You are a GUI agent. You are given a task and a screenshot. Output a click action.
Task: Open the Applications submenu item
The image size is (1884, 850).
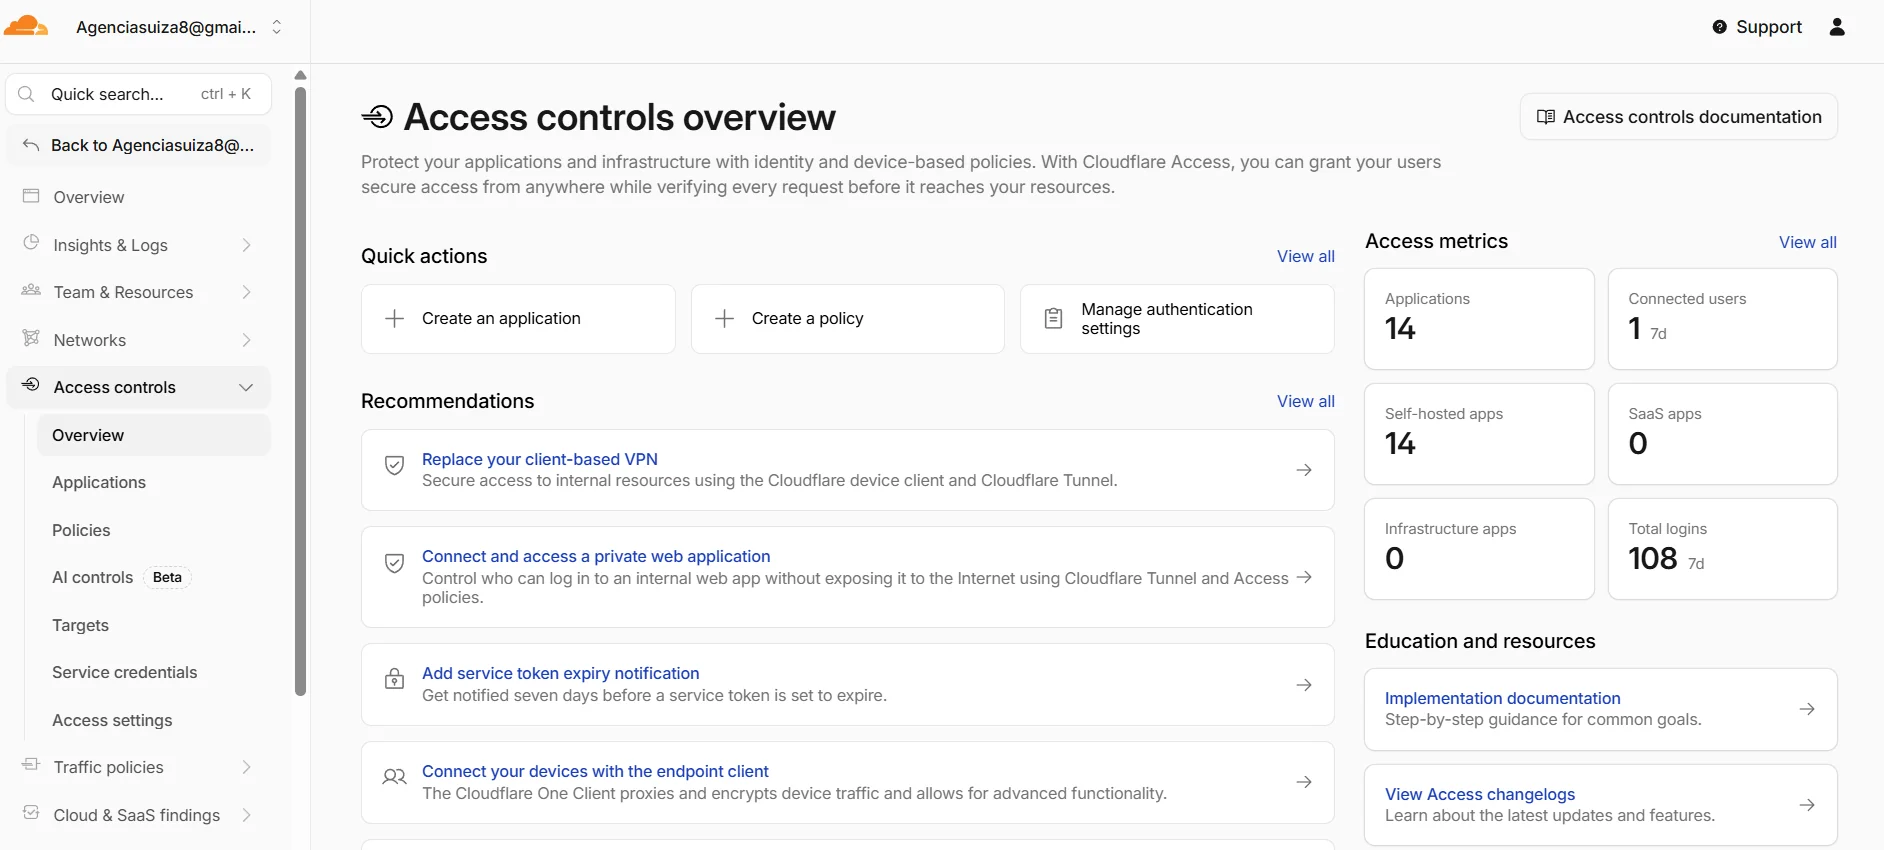coord(99,482)
